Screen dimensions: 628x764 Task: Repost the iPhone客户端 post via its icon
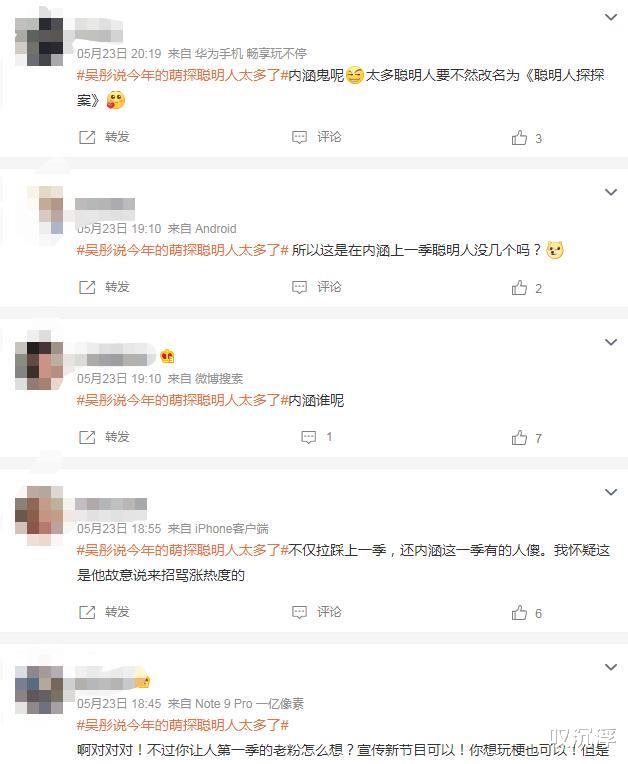pos(87,612)
